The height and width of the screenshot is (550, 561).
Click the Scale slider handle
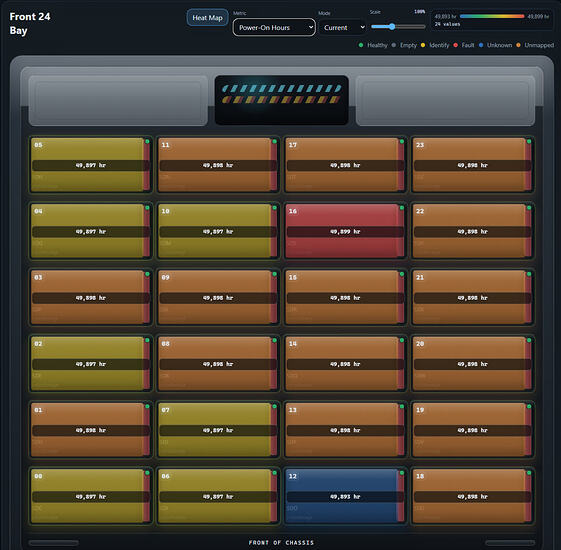pos(392,26)
